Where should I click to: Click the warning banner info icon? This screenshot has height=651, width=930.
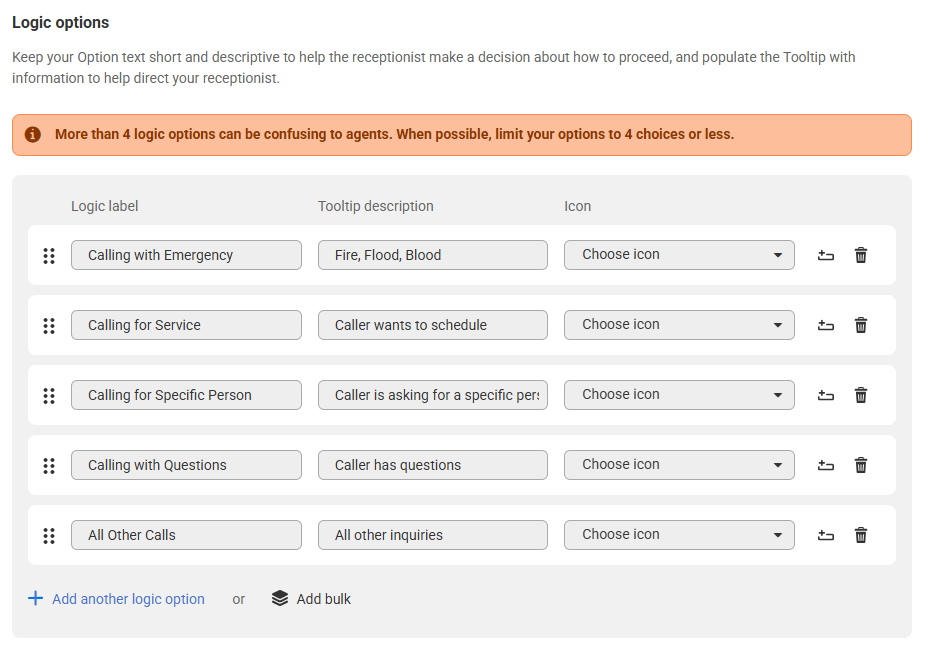pyautogui.click(x=33, y=135)
